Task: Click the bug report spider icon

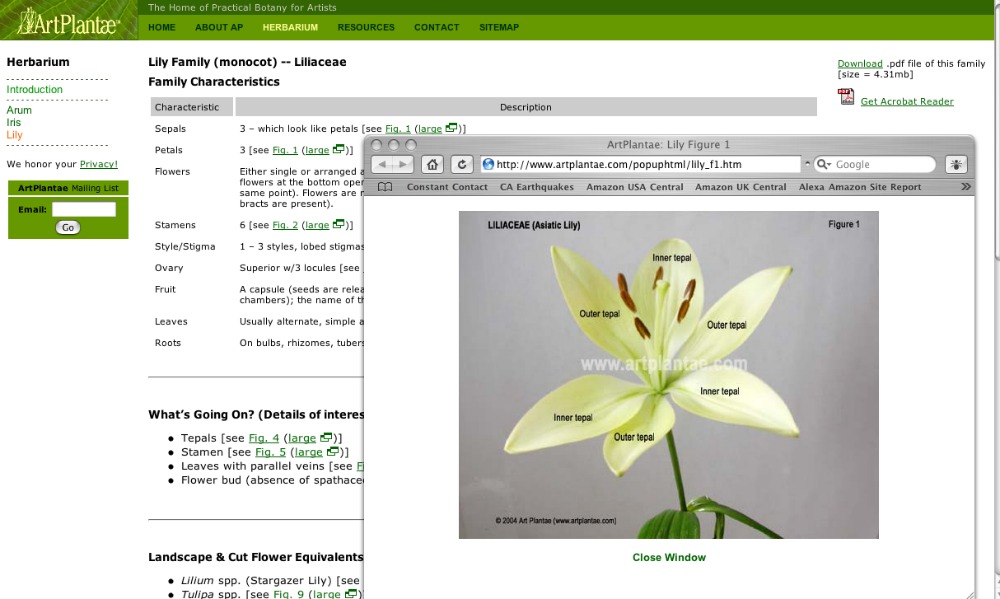Action: (957, 164)
